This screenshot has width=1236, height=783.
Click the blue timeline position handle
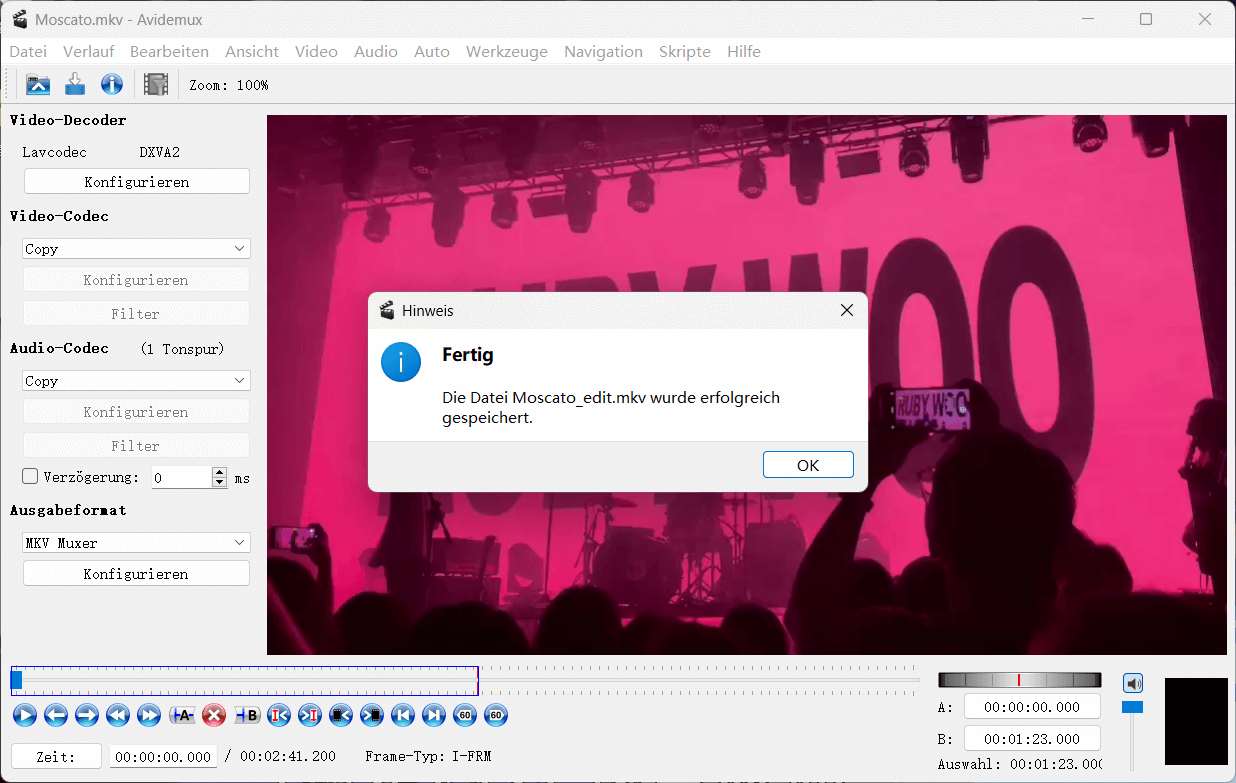coord(16,680)
